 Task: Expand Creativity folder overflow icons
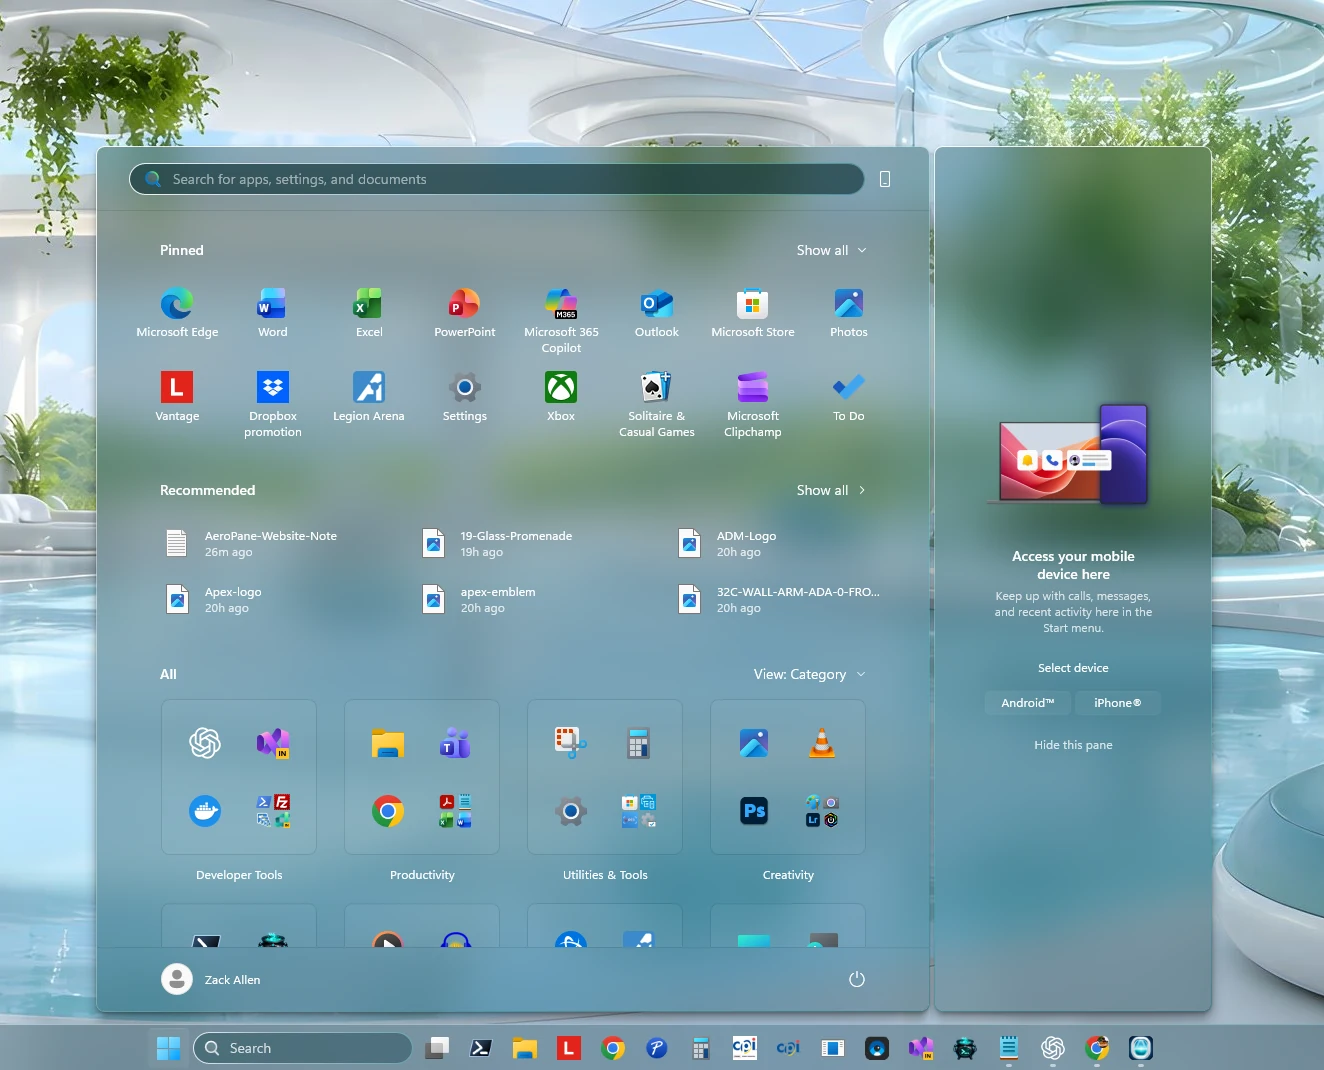822,811
